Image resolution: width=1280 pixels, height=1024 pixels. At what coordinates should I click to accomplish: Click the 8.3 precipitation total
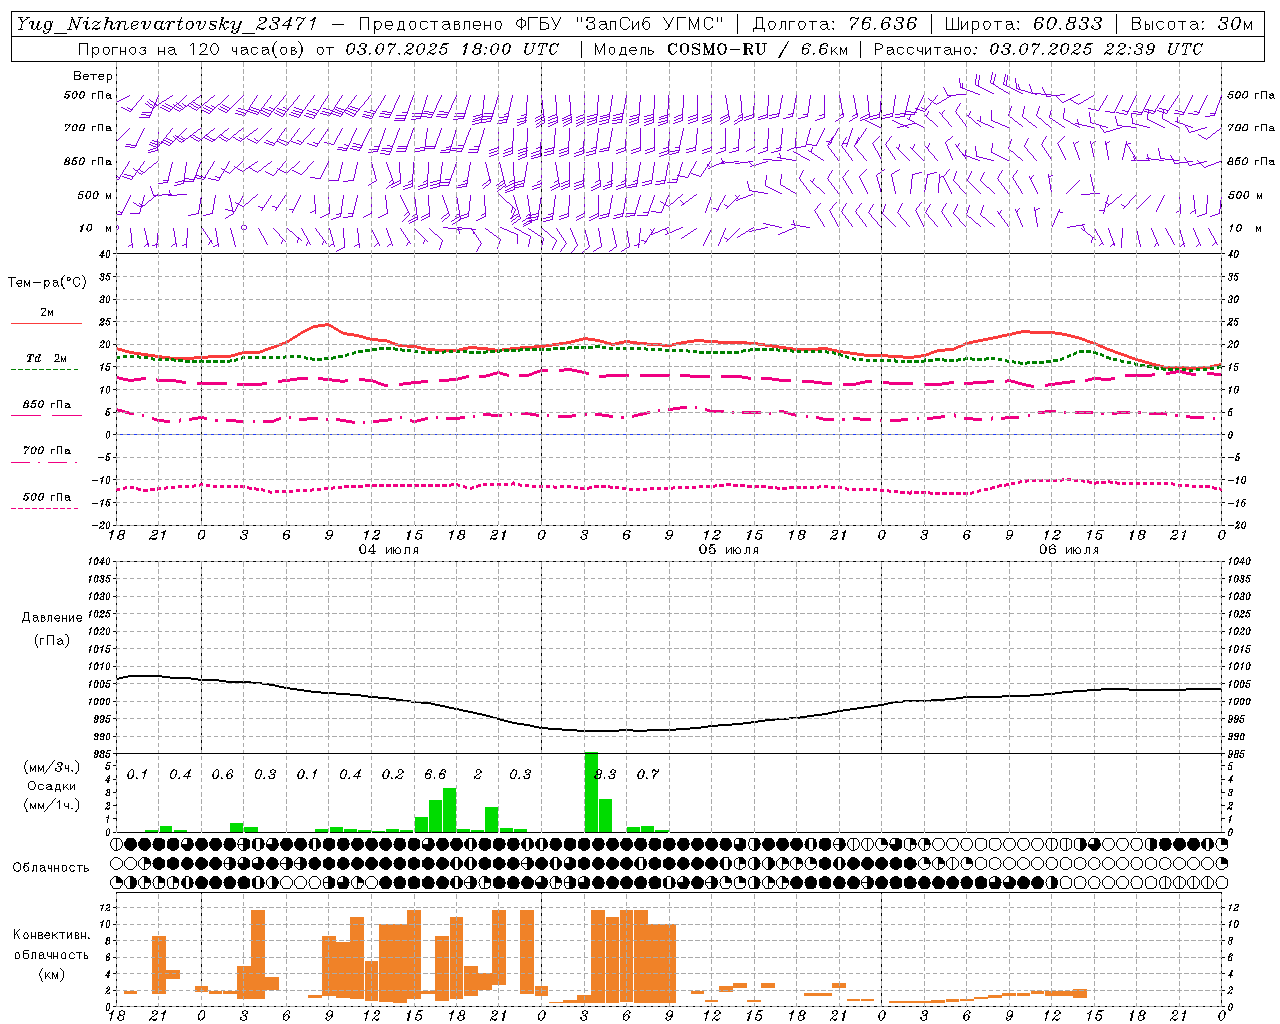click(605, 774)
